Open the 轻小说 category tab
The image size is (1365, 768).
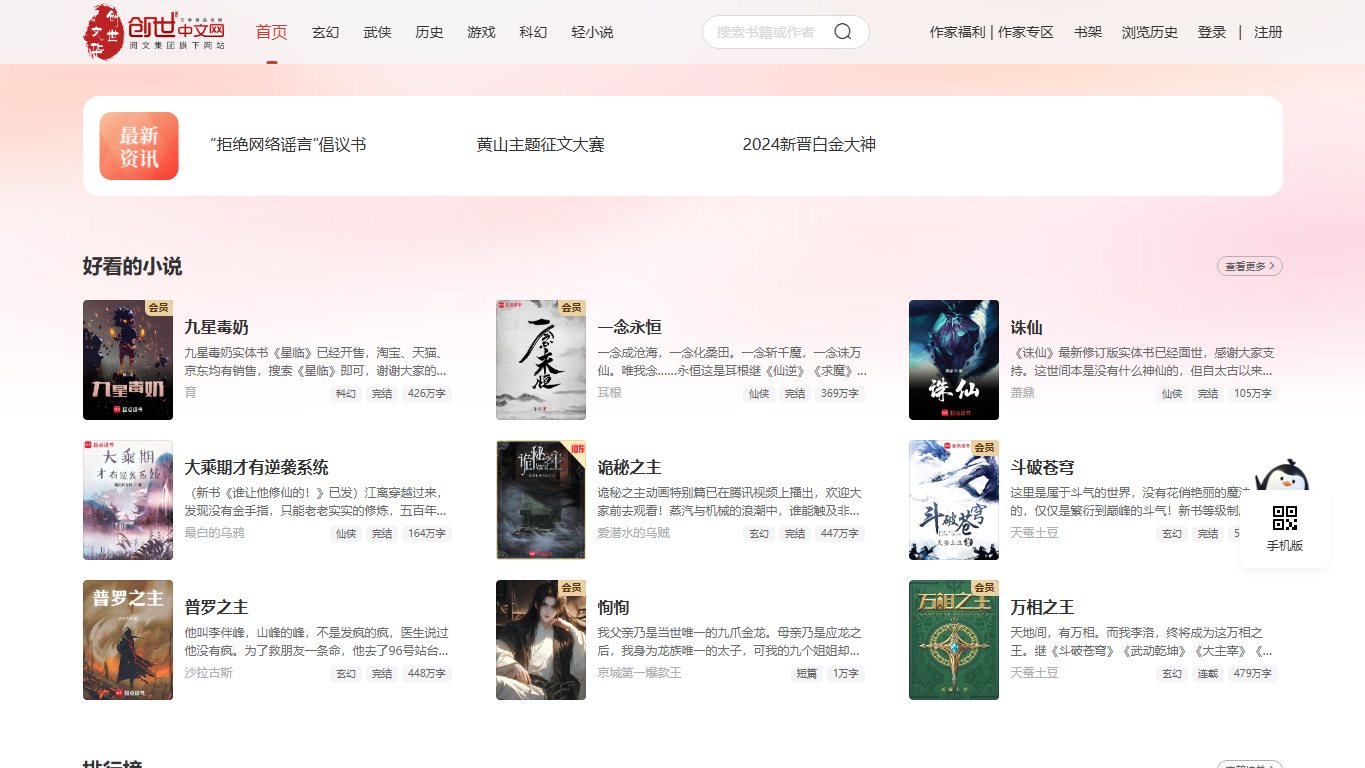coord(592,32)
